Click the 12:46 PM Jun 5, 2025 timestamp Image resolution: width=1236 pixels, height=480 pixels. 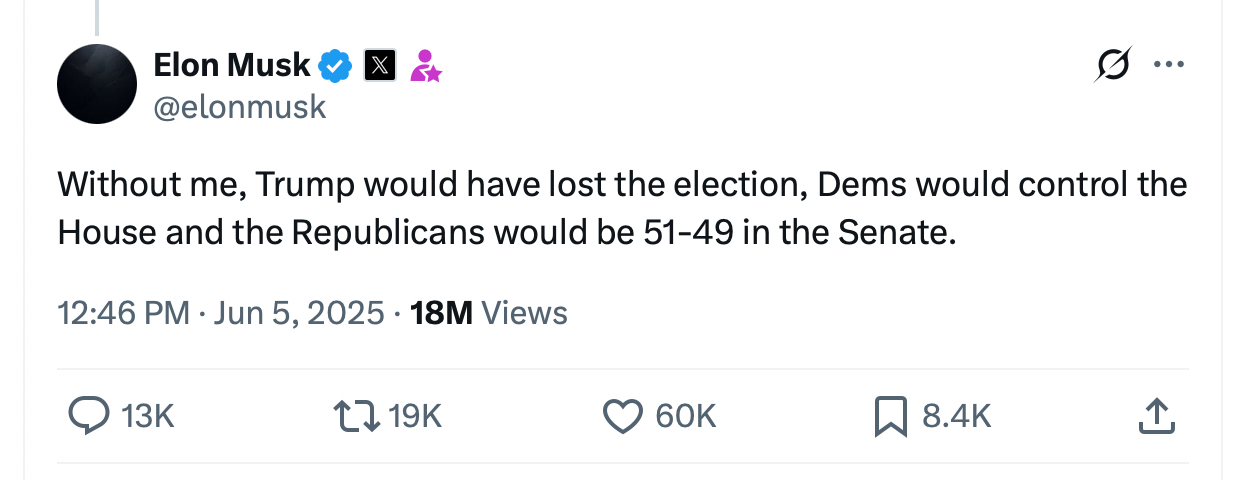tap(221, 313)
